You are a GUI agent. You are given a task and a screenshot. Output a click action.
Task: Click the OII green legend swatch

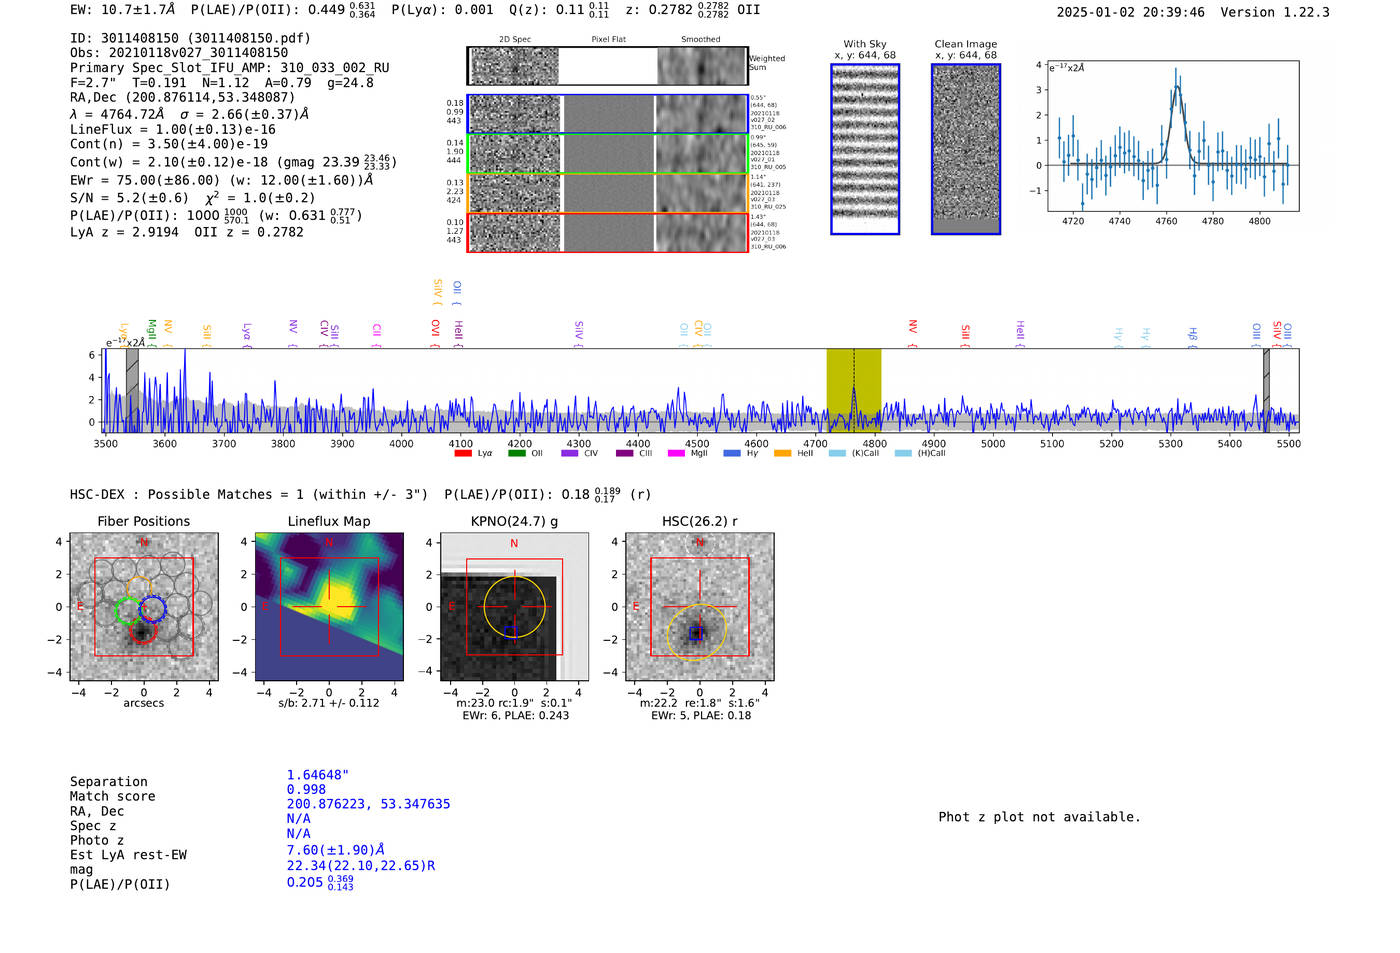pyautogui.click(x=516, y=454)
